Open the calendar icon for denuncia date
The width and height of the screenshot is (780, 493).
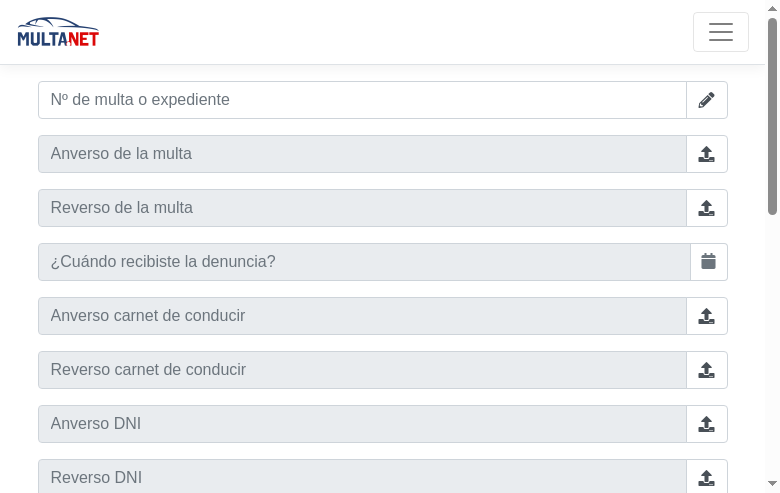tap(709, 262)
